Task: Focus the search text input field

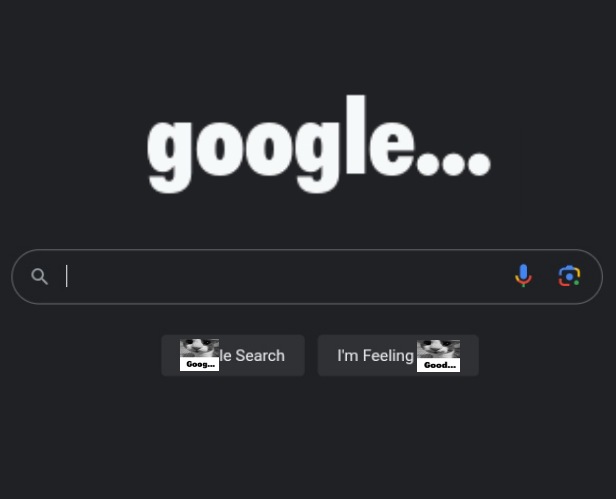Action: tap(287, 276)
